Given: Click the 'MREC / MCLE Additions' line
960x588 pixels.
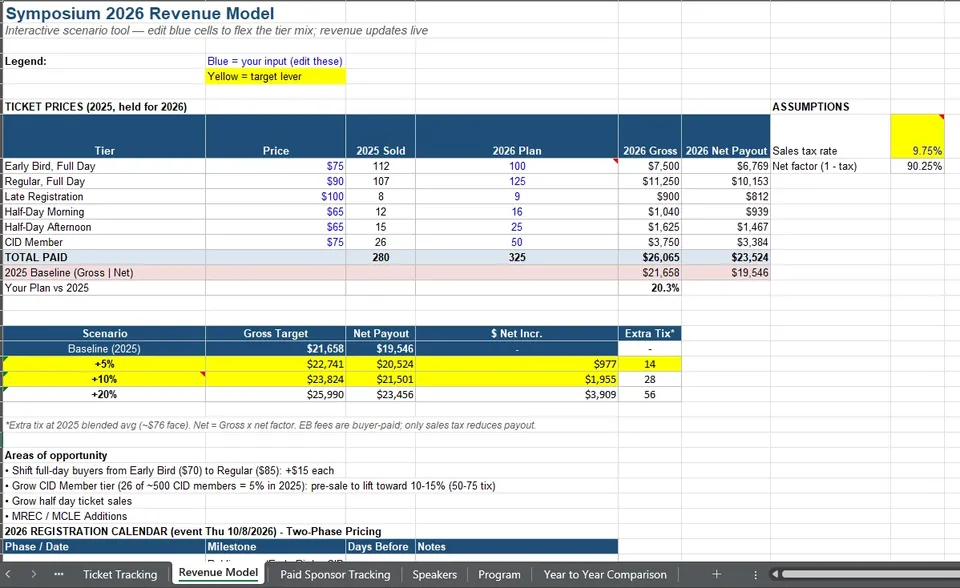Looking at the screenshot, I should pos(66,516).
